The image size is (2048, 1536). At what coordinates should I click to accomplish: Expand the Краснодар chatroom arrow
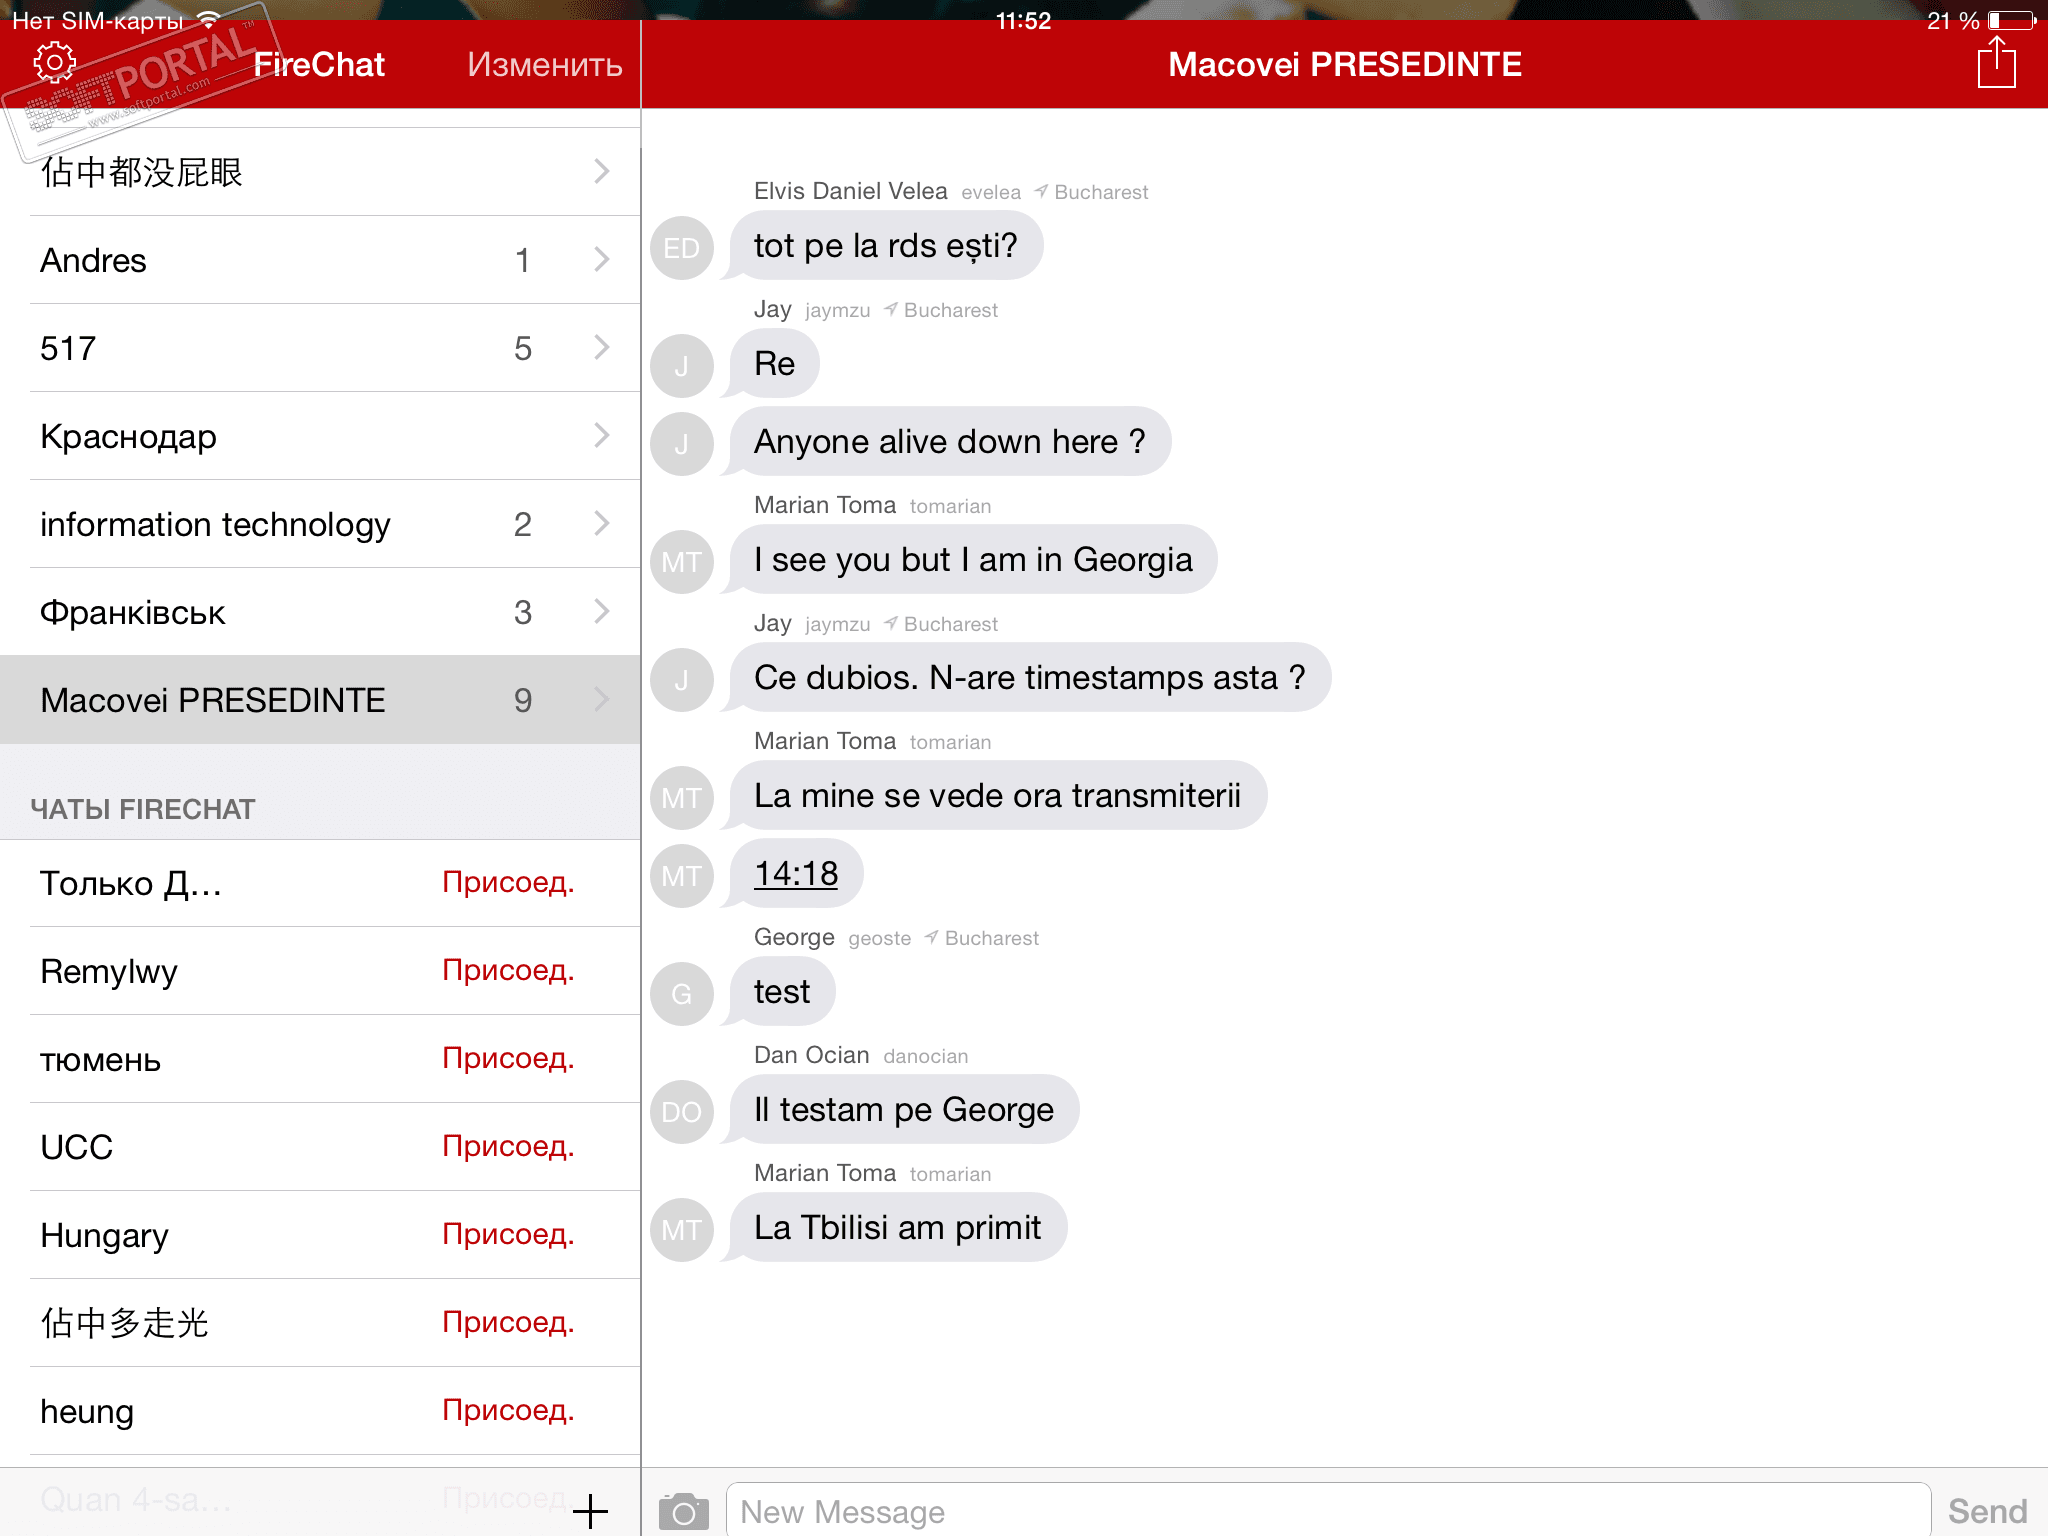[601, 436]
